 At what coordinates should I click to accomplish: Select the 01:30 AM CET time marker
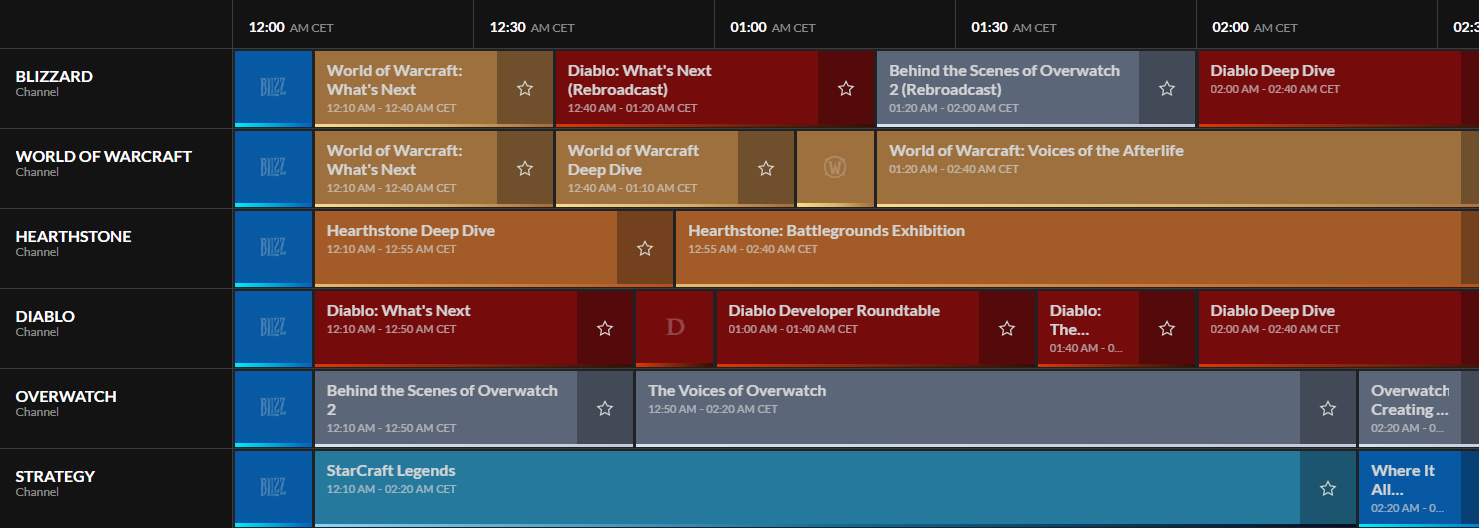coord(1014,28)
